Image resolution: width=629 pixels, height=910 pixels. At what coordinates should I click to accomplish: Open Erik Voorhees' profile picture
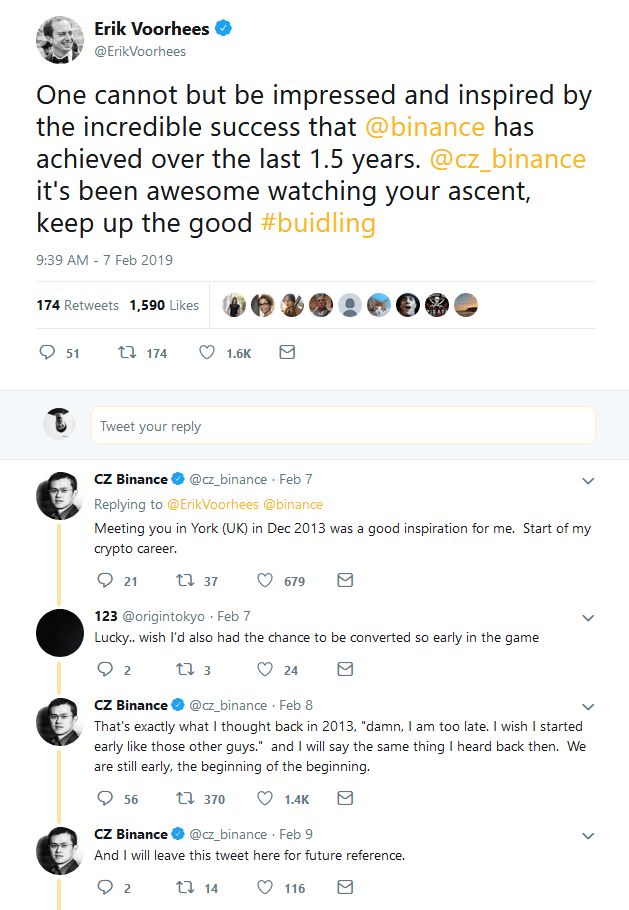coord(59,40)
